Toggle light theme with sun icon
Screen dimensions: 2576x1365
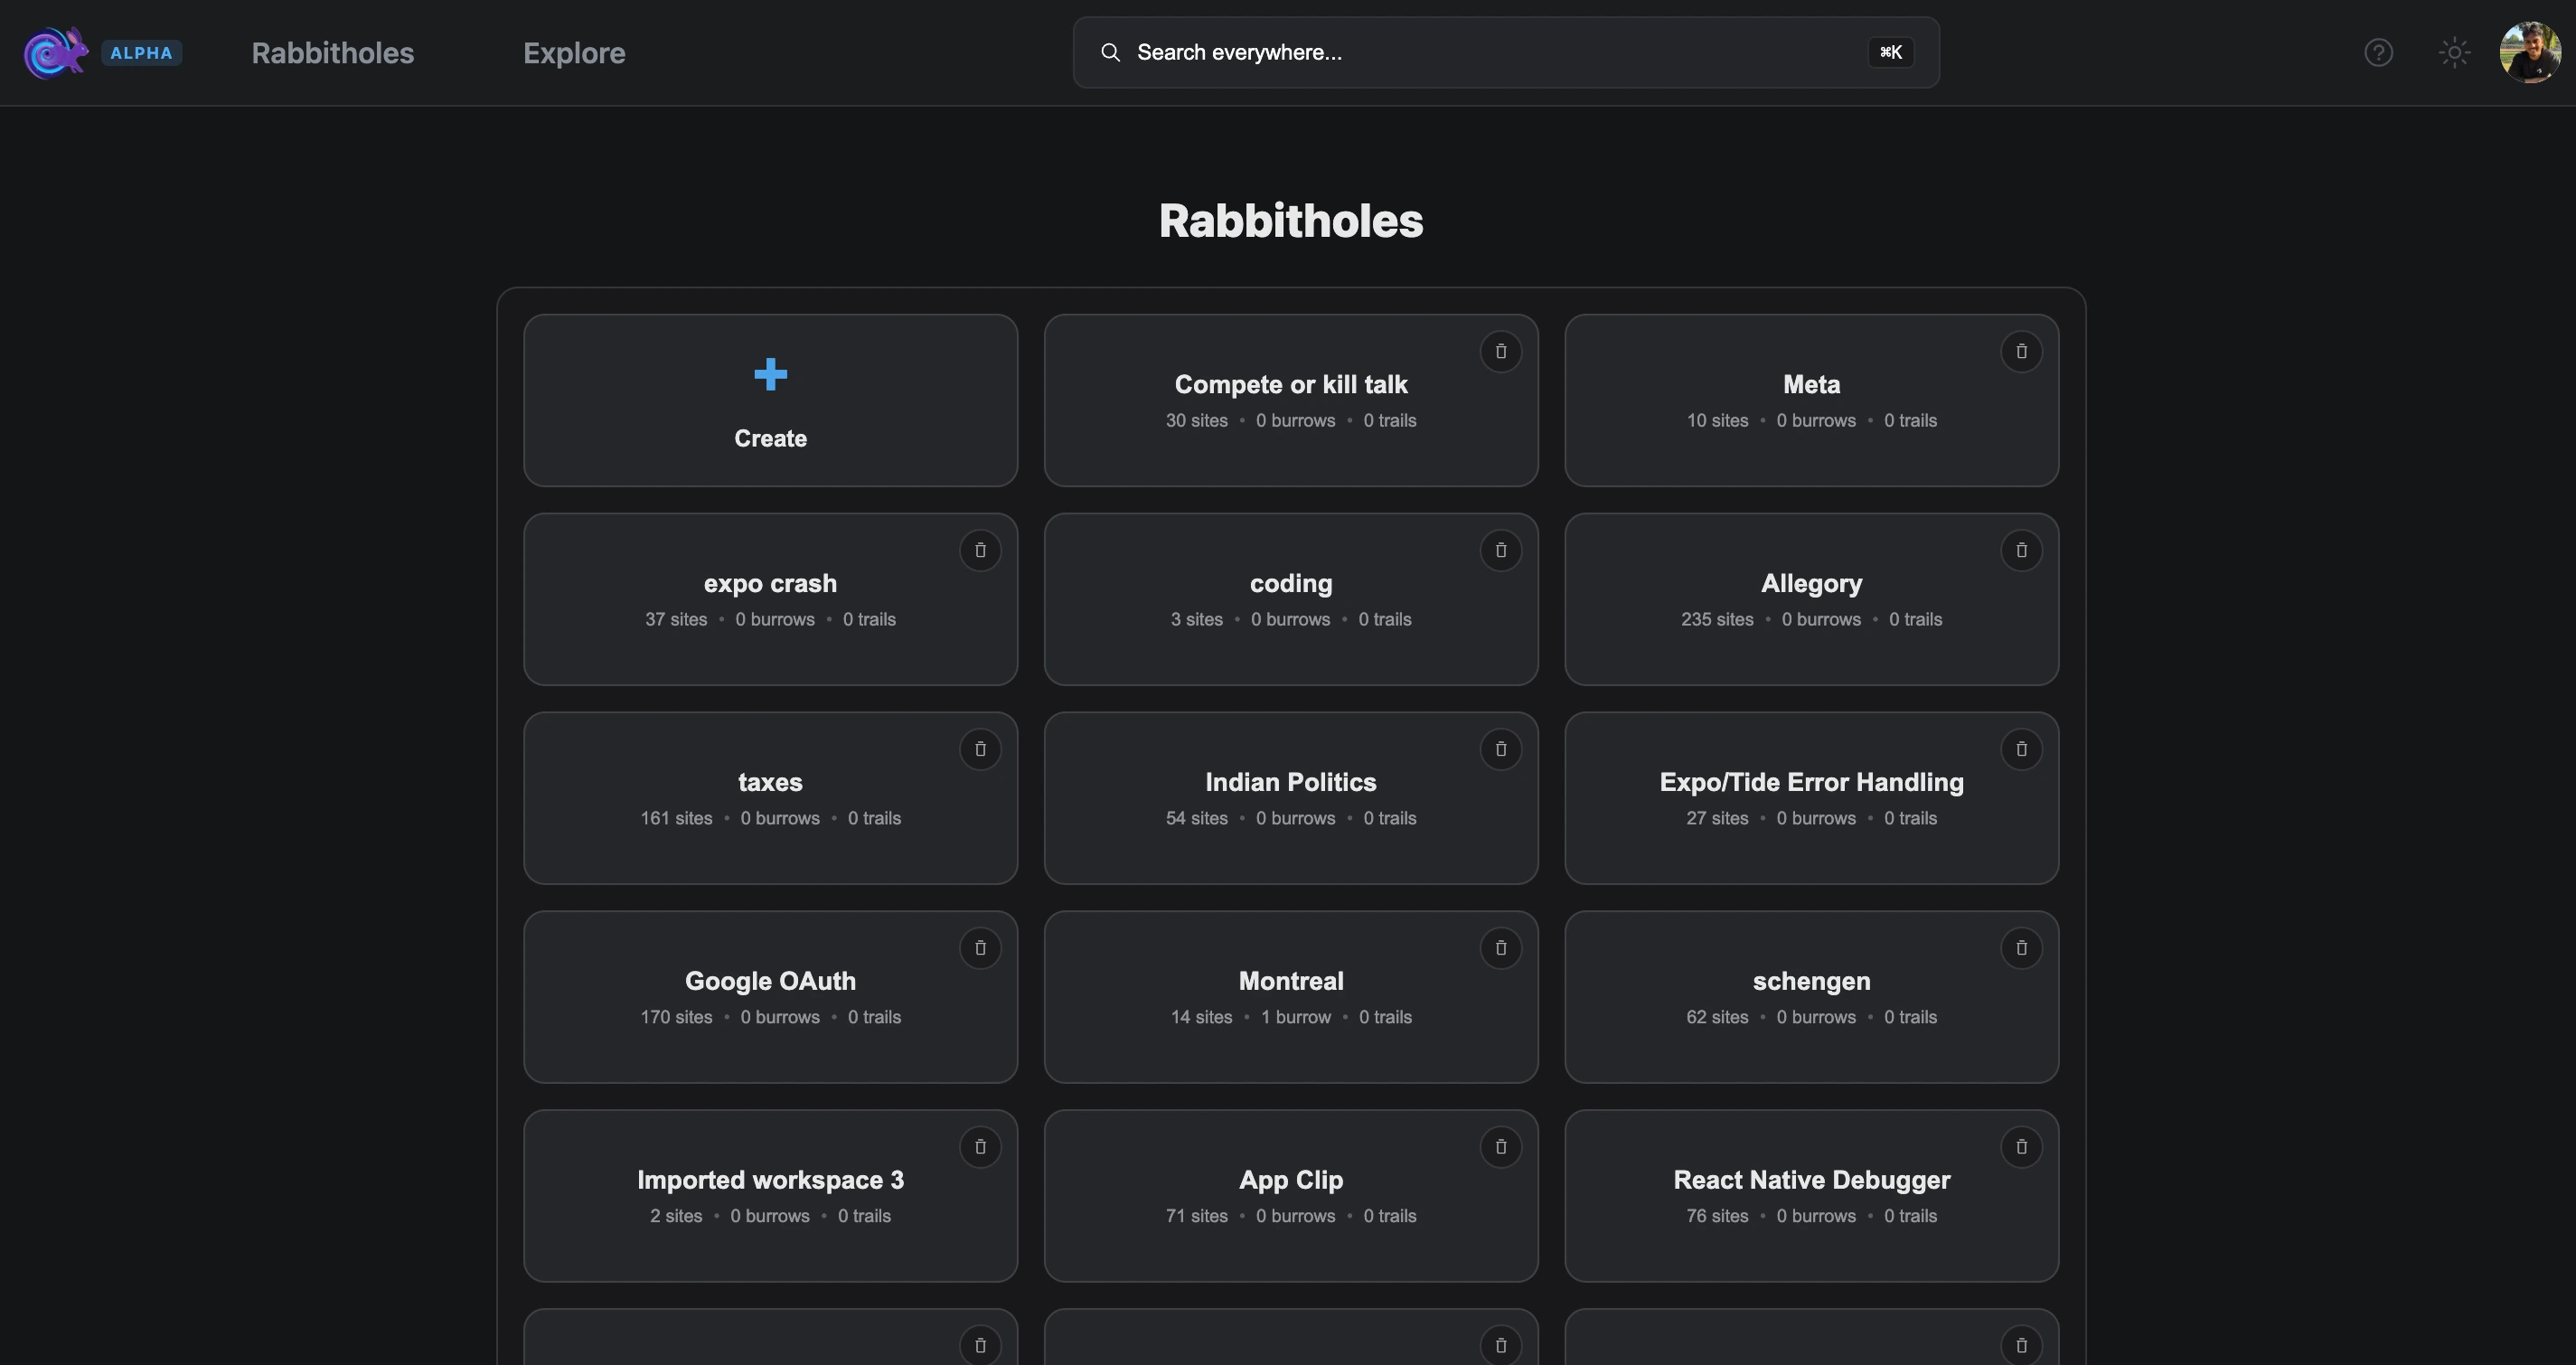pos(2454,52)
